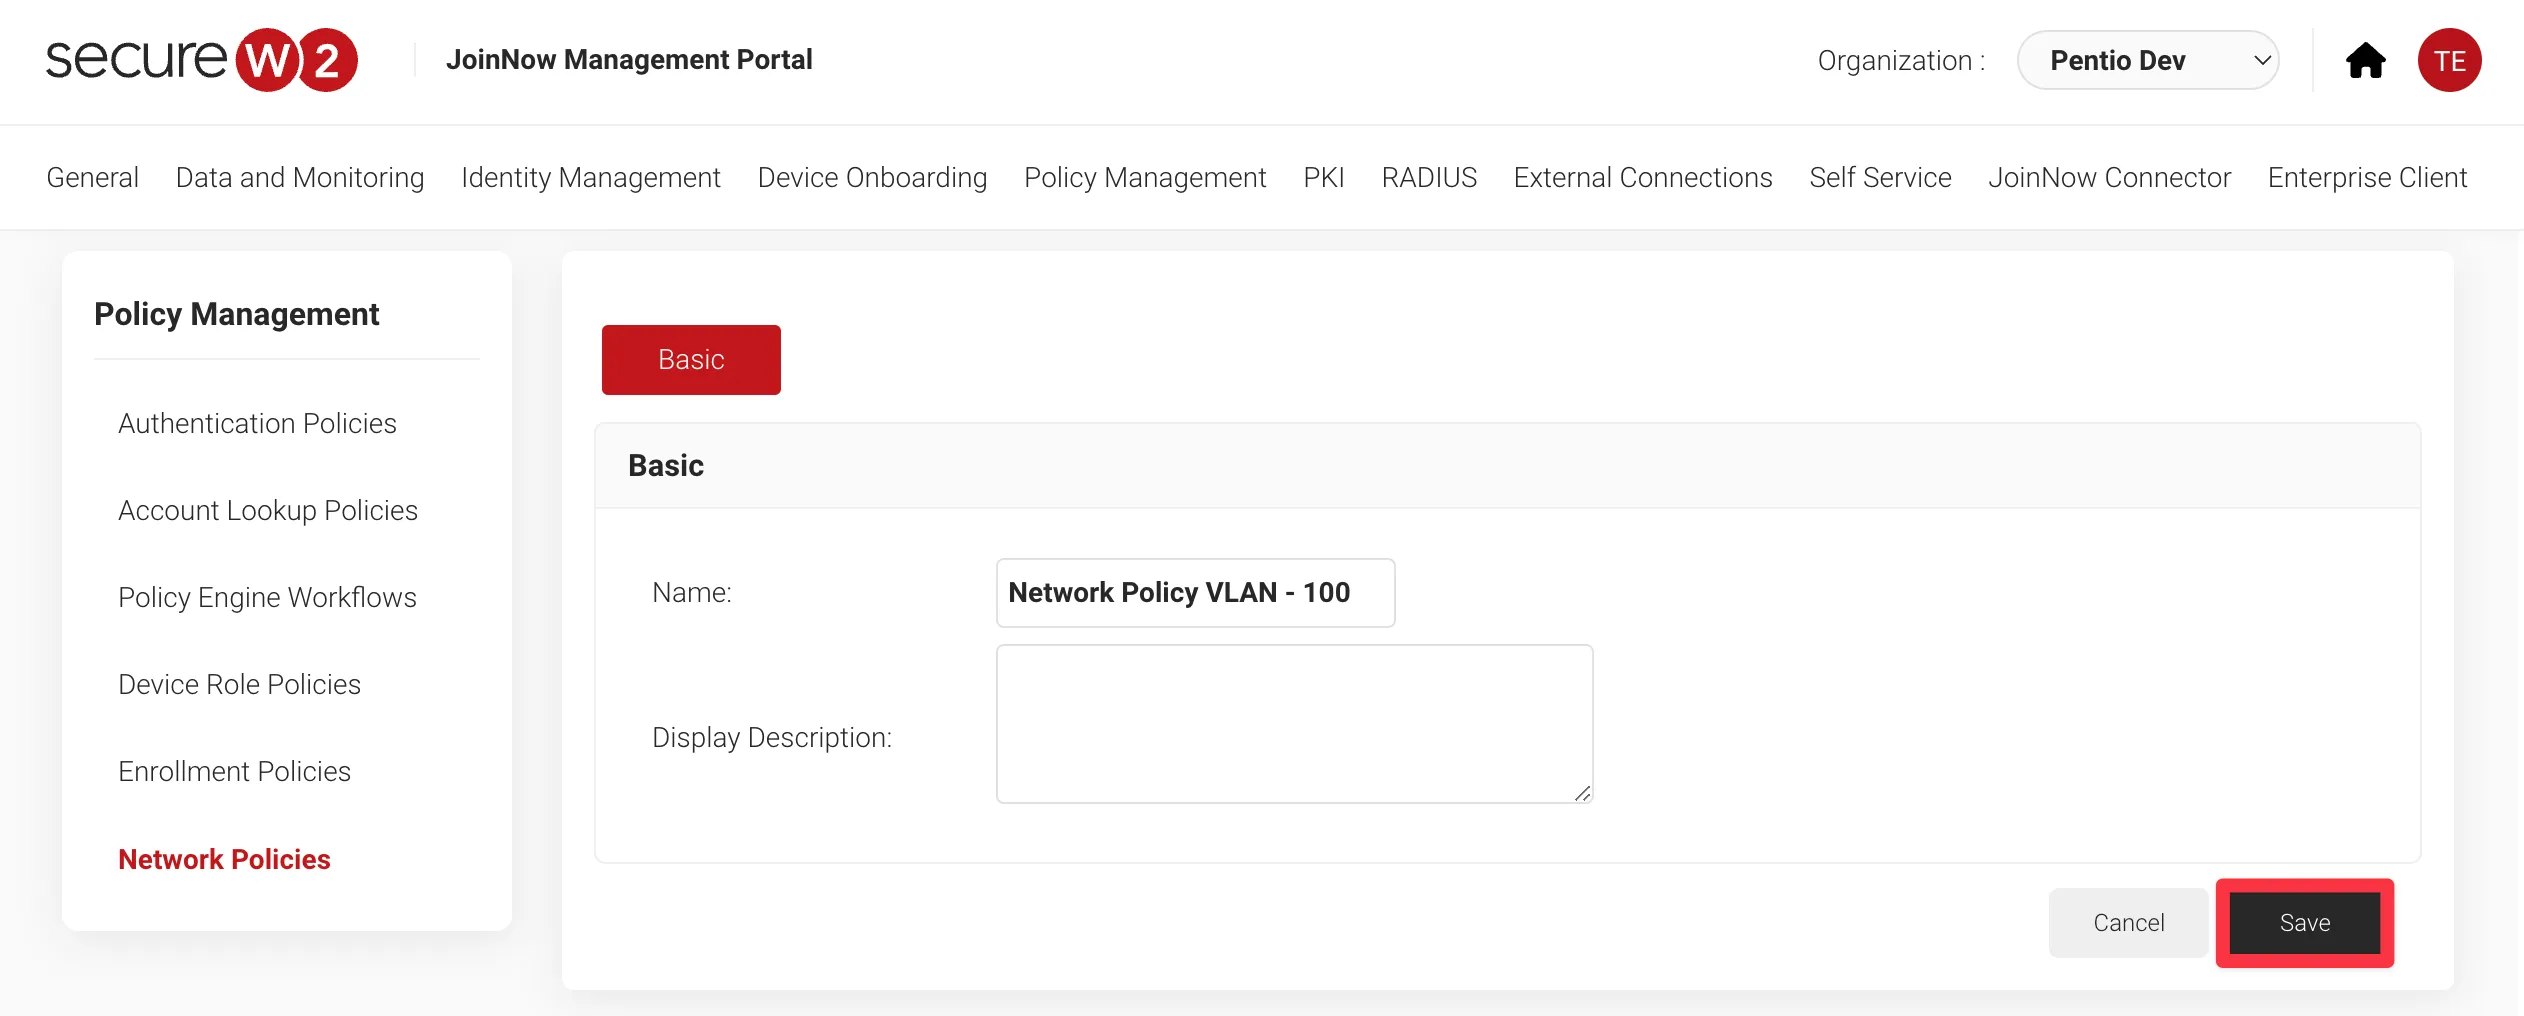Open the TE user avatar menu
Viewport: 2524px width, 1016px height.
point(2449,60)
